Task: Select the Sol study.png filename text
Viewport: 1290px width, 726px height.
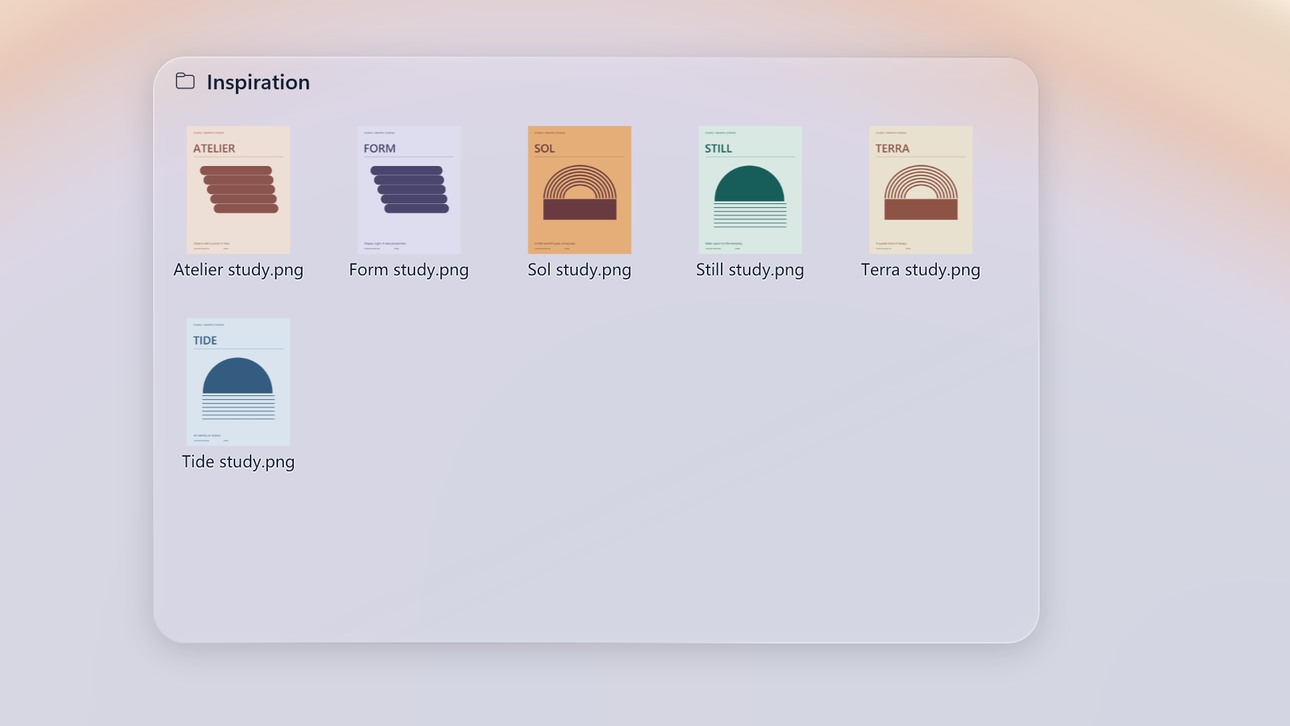Action: (x=580, y=270)
